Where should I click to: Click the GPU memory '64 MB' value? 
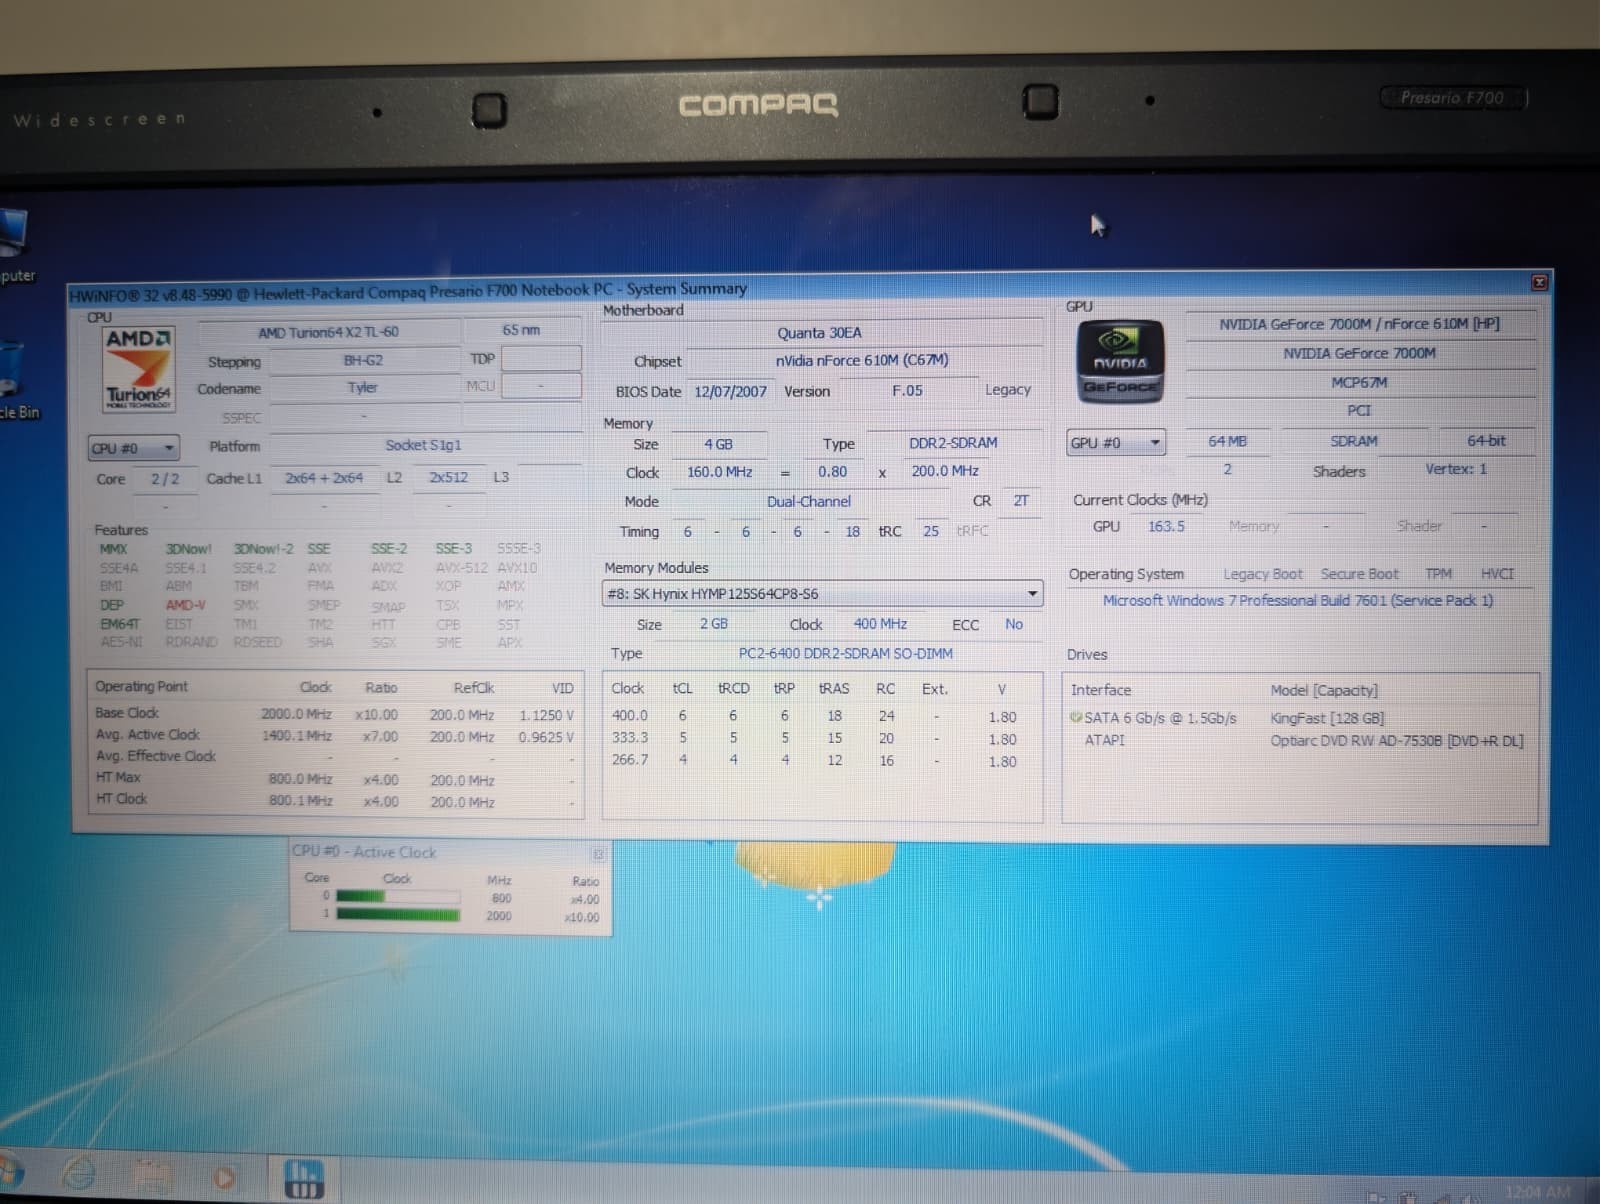pyautogui.click(x=1227, y=441)
